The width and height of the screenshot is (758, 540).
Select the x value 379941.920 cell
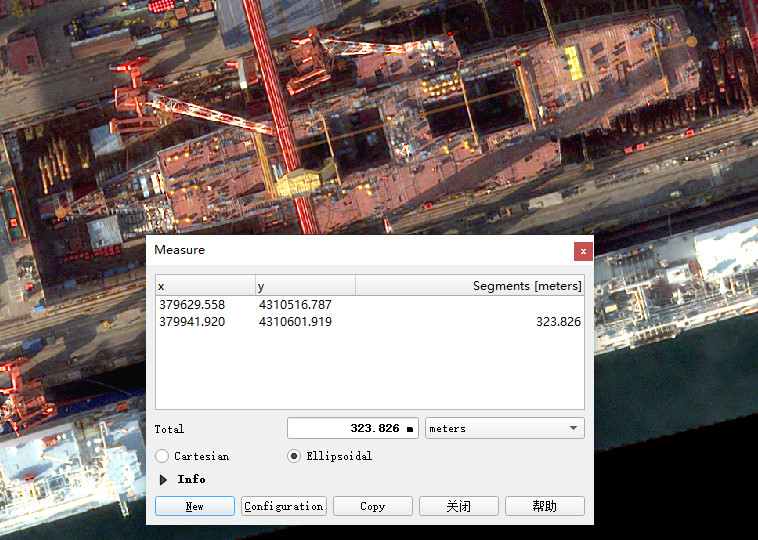click(x=192, y=321)
